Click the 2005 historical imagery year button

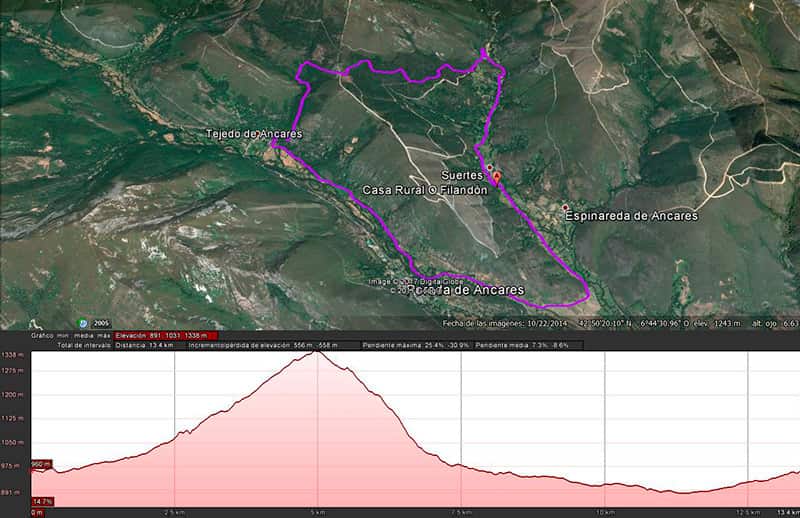pyautogui.click(x=101, y=324)
